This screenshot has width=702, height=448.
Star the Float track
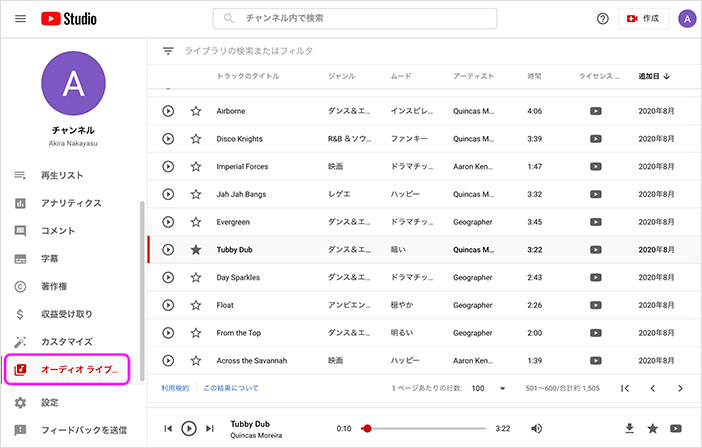[196, 305]
